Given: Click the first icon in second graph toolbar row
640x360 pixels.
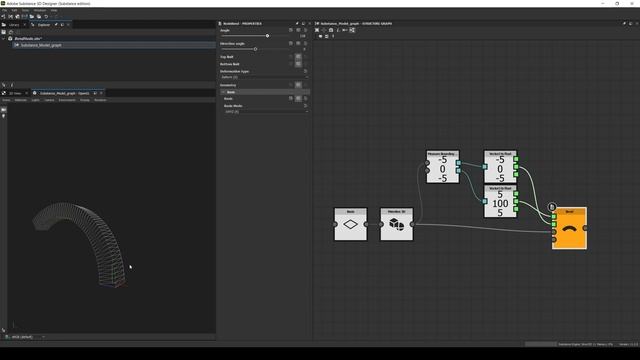Looking at the screenshot, I should coord(320,36).
